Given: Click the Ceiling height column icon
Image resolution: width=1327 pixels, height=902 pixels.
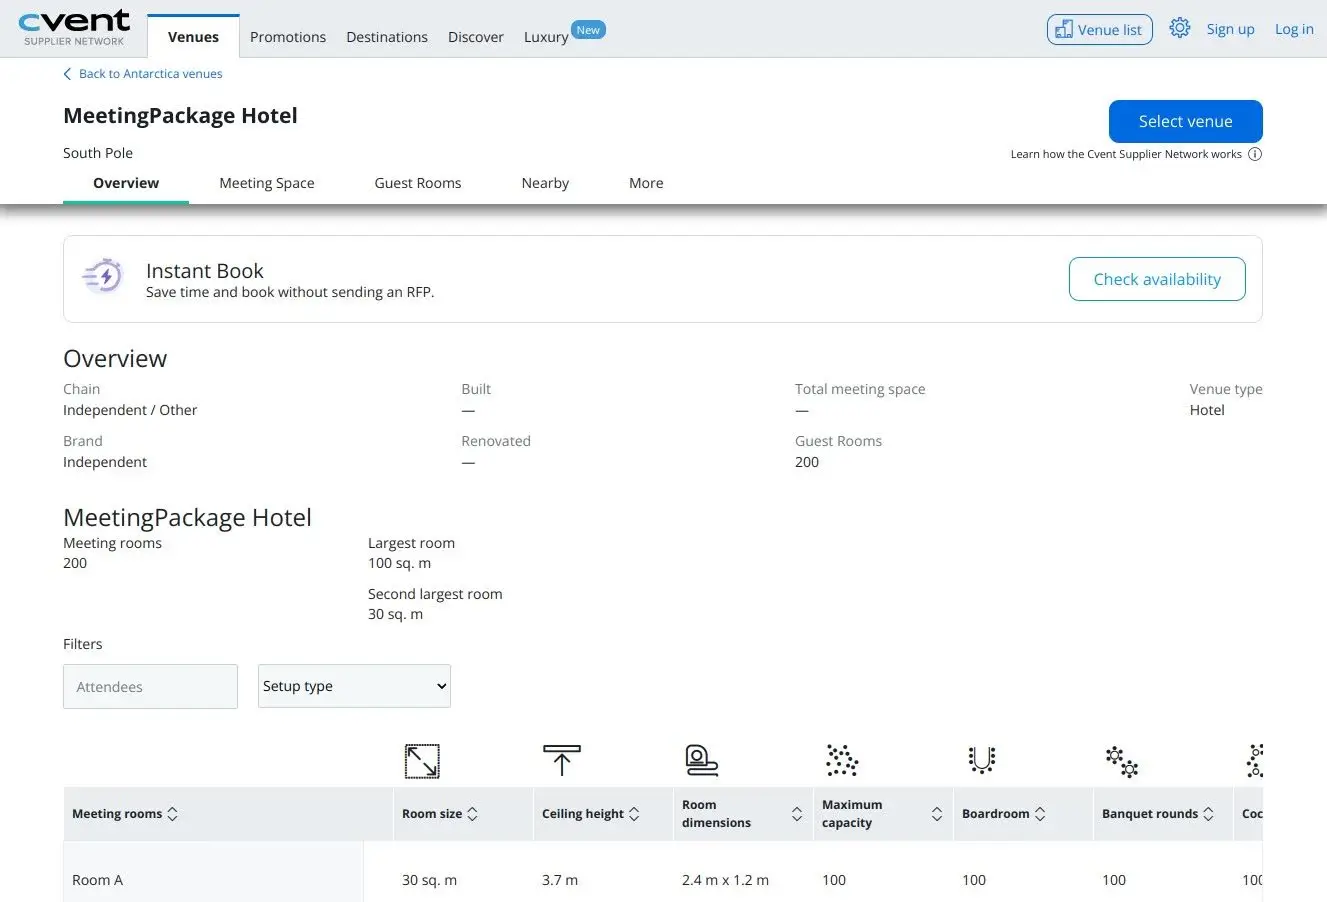Looking at the screenshot, I should coord(562,760).
